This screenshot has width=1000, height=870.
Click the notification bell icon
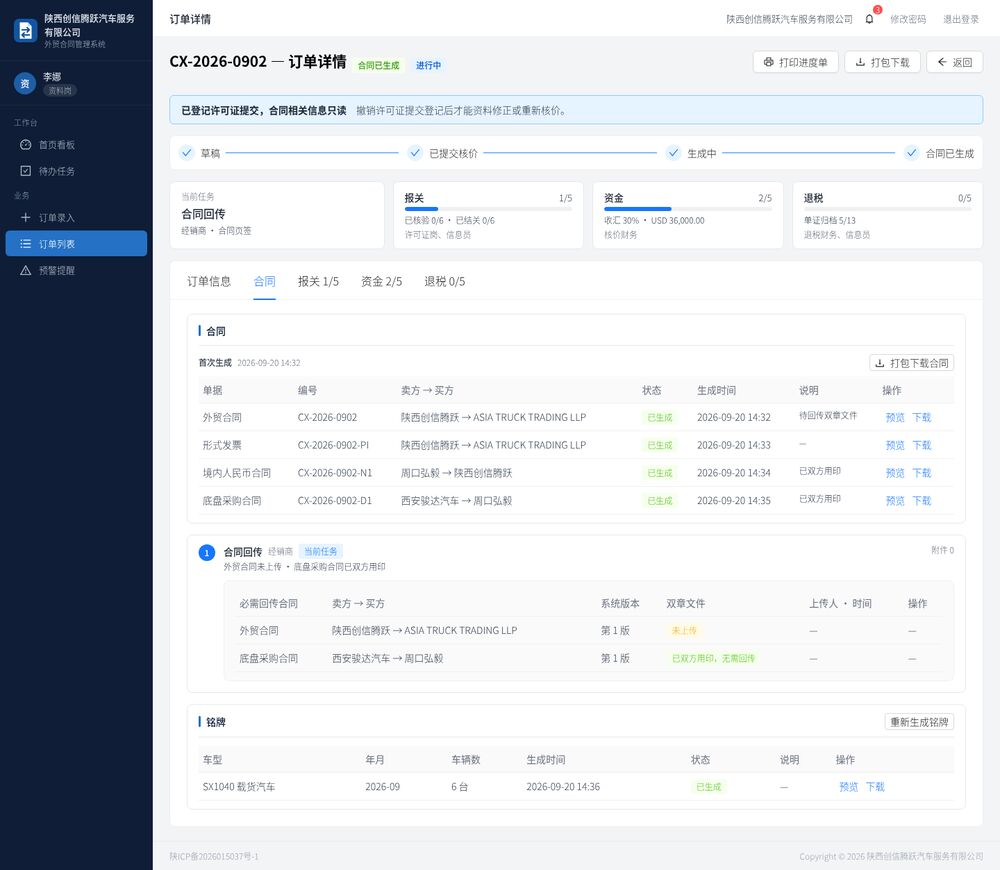[869, 19]
